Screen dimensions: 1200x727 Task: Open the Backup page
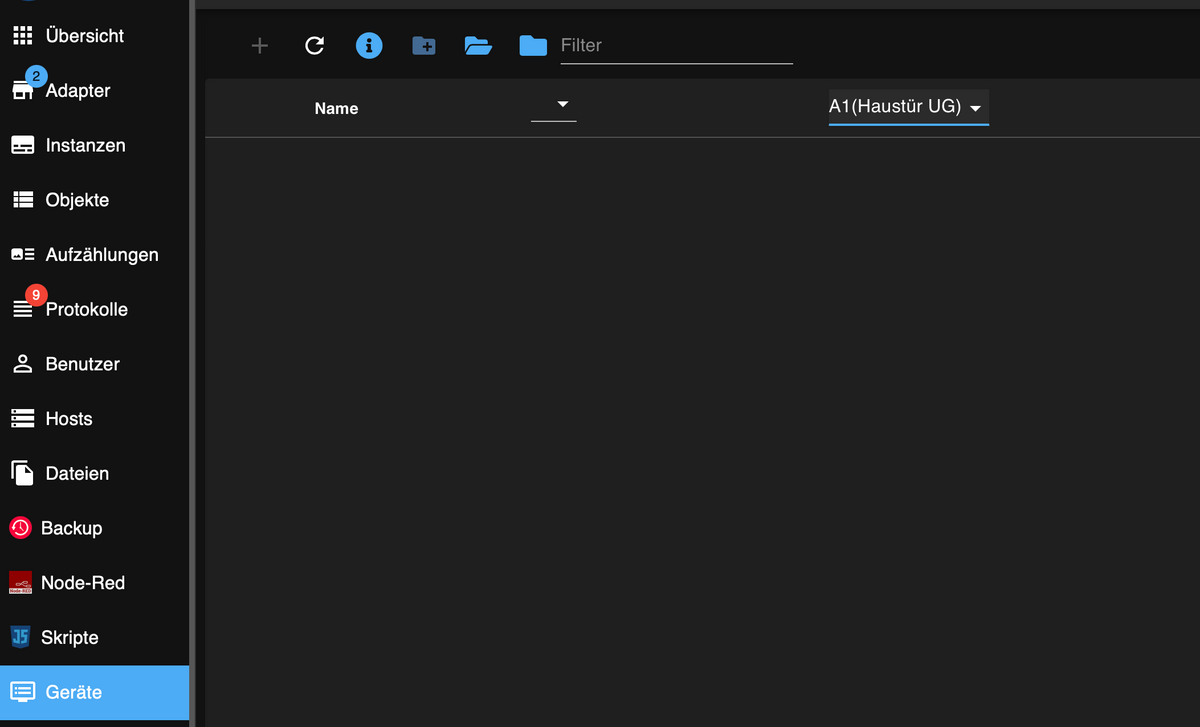pyautogui.click(x=95, y=528)
